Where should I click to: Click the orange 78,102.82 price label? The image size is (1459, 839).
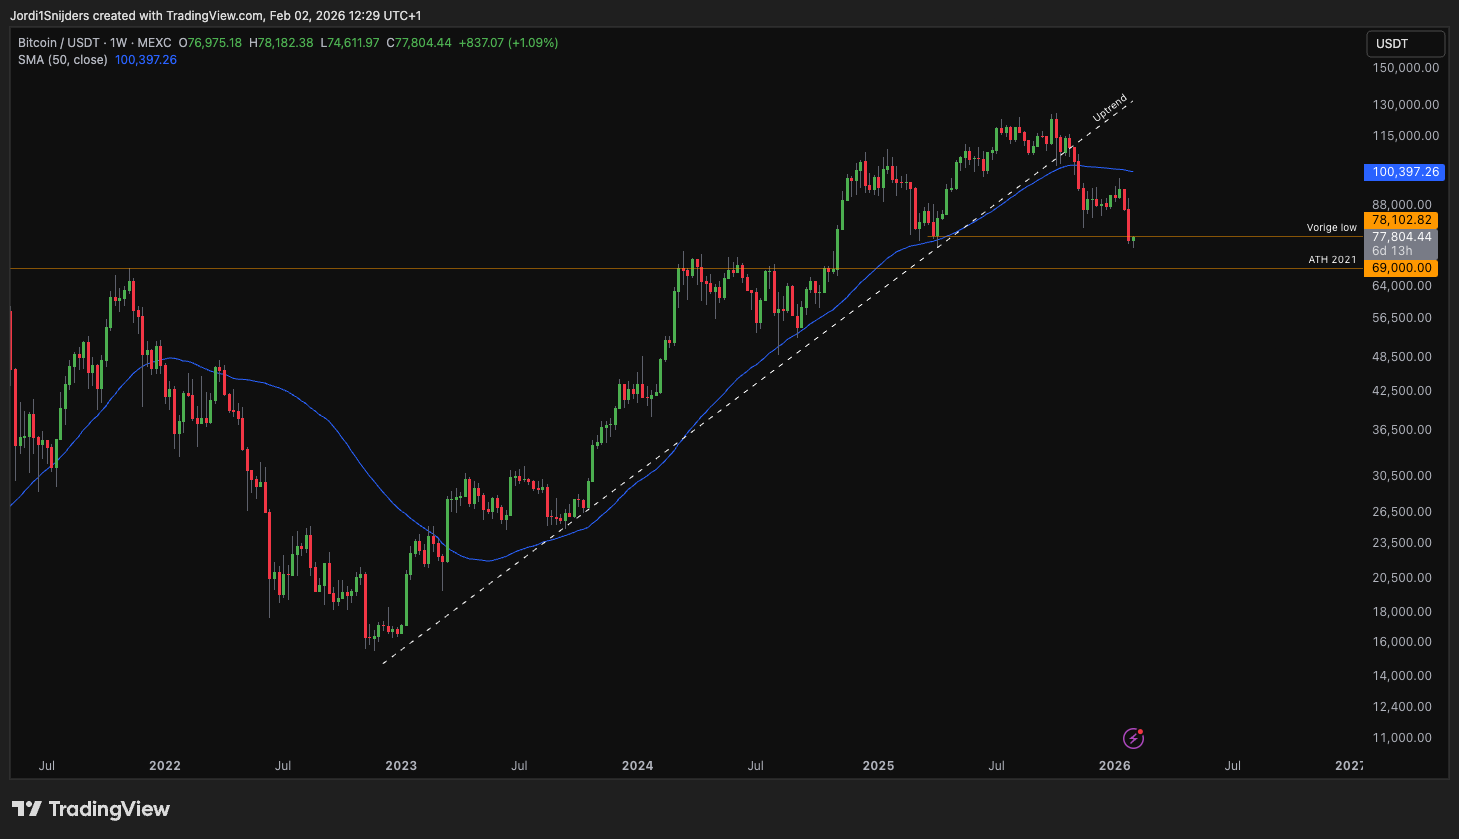1404,220
